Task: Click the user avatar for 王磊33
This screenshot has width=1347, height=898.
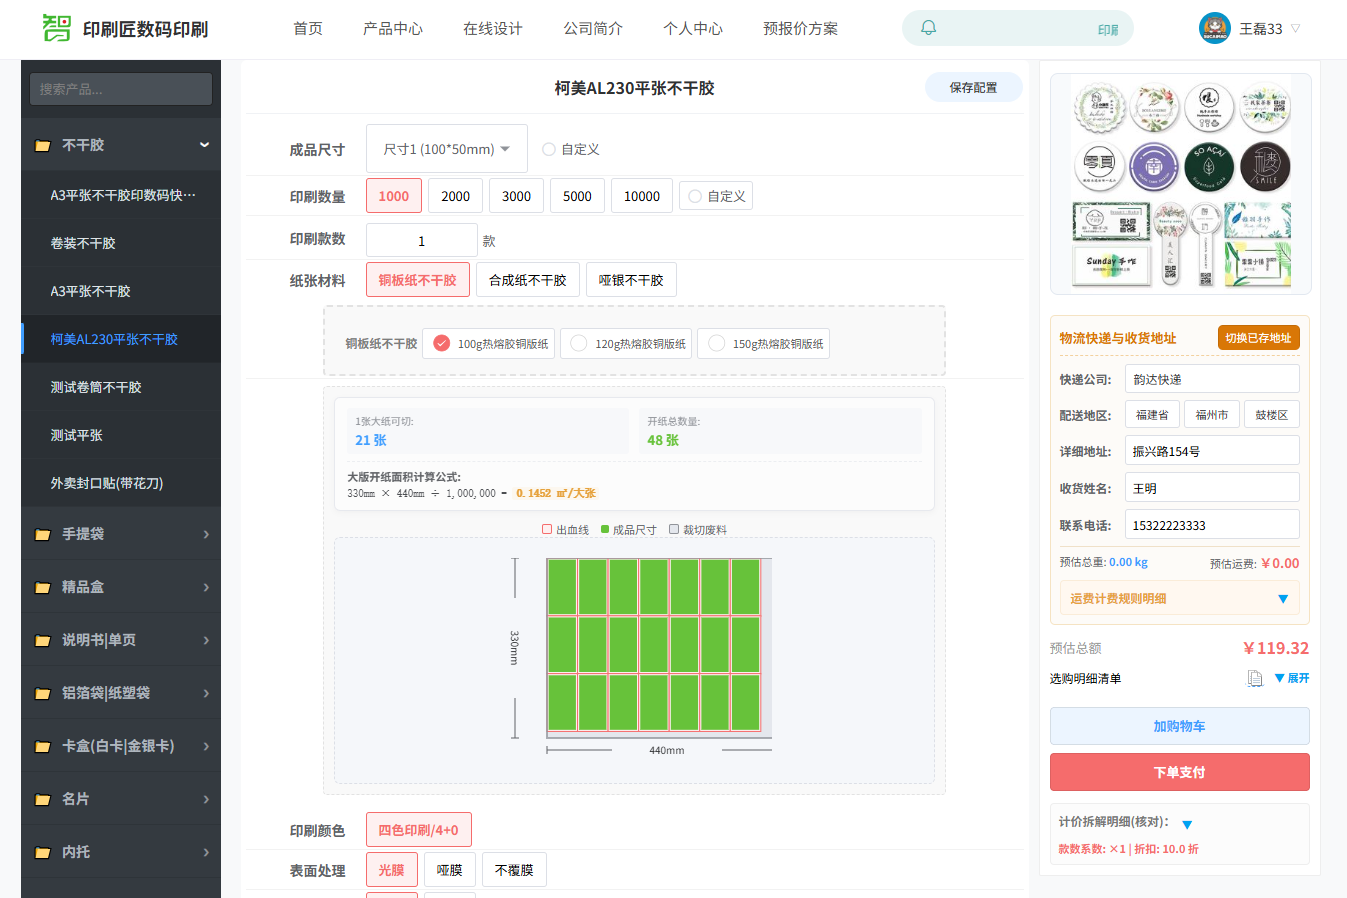Action: 1214,28
